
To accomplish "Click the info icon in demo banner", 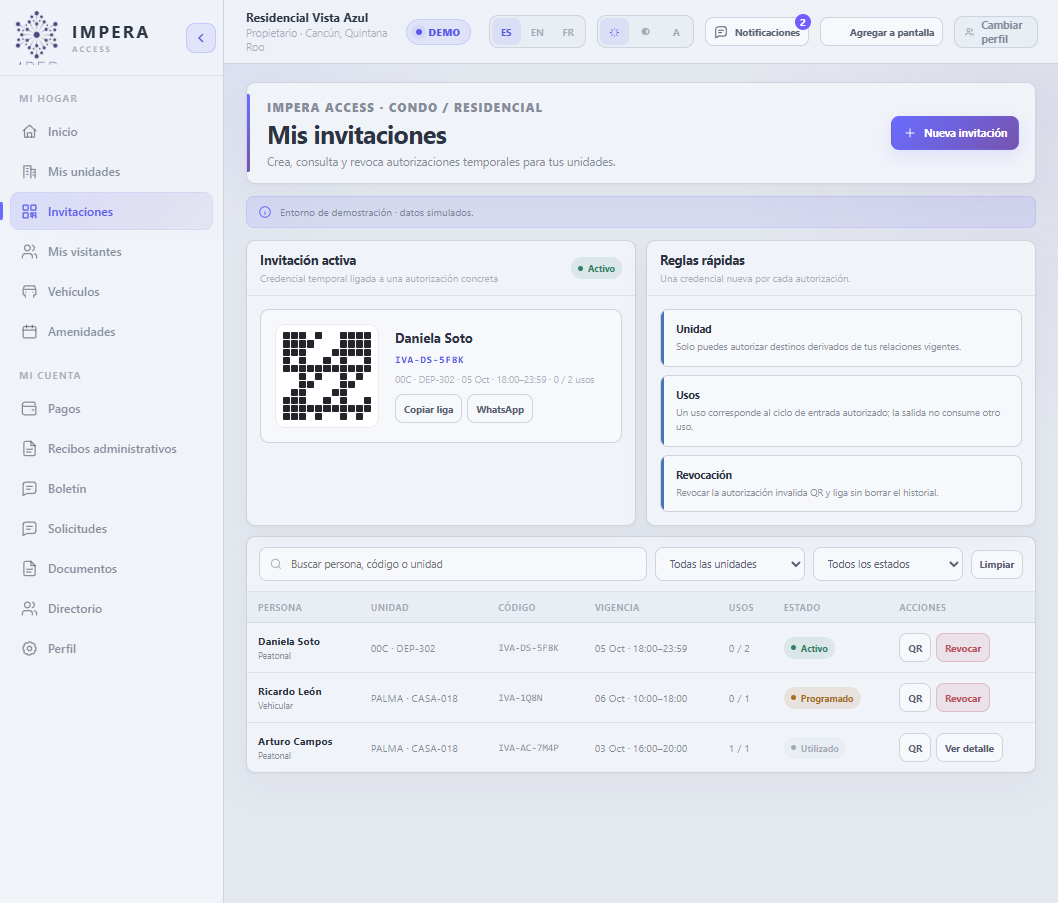I will pos(265,213).
